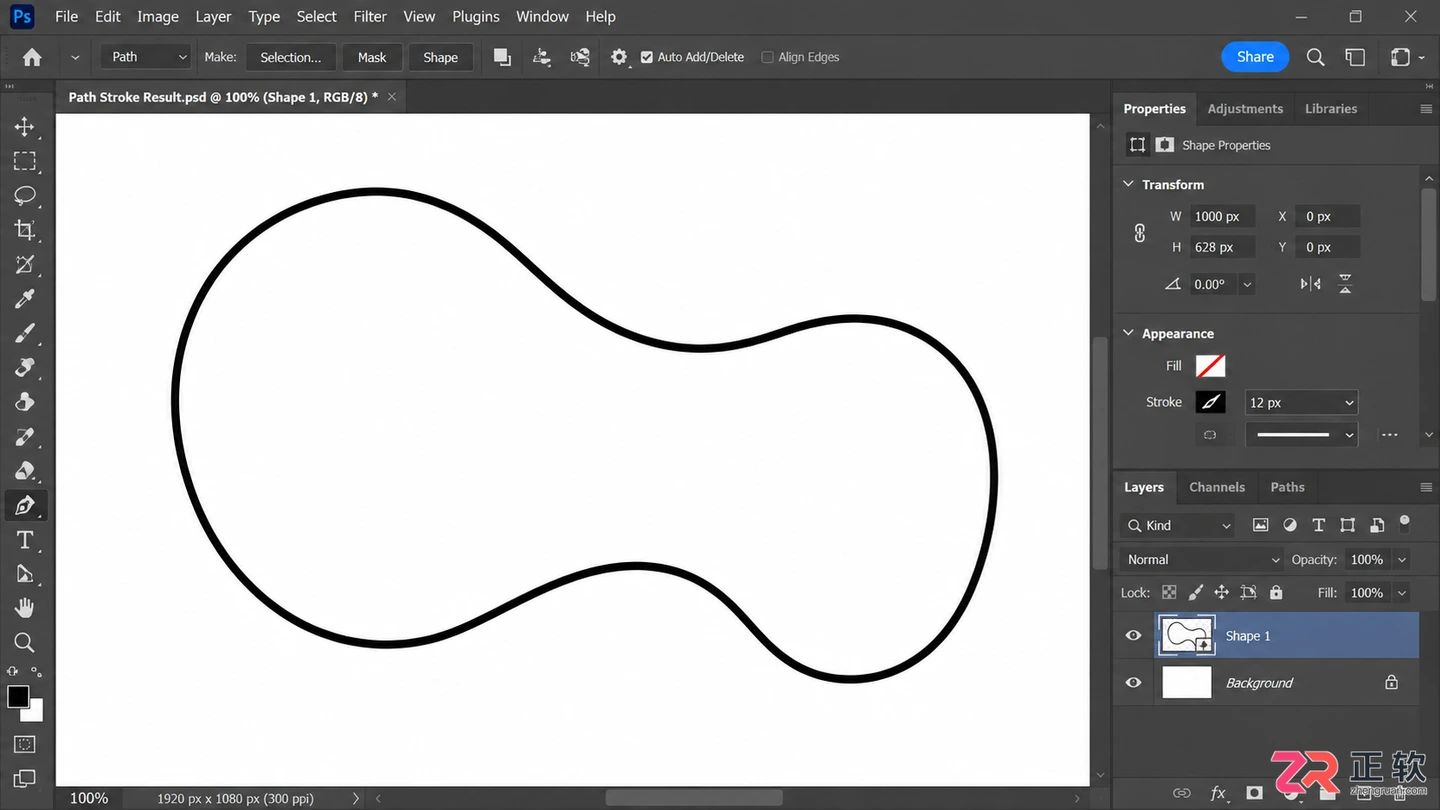Click the search icon beside Share

[1315, 57]
